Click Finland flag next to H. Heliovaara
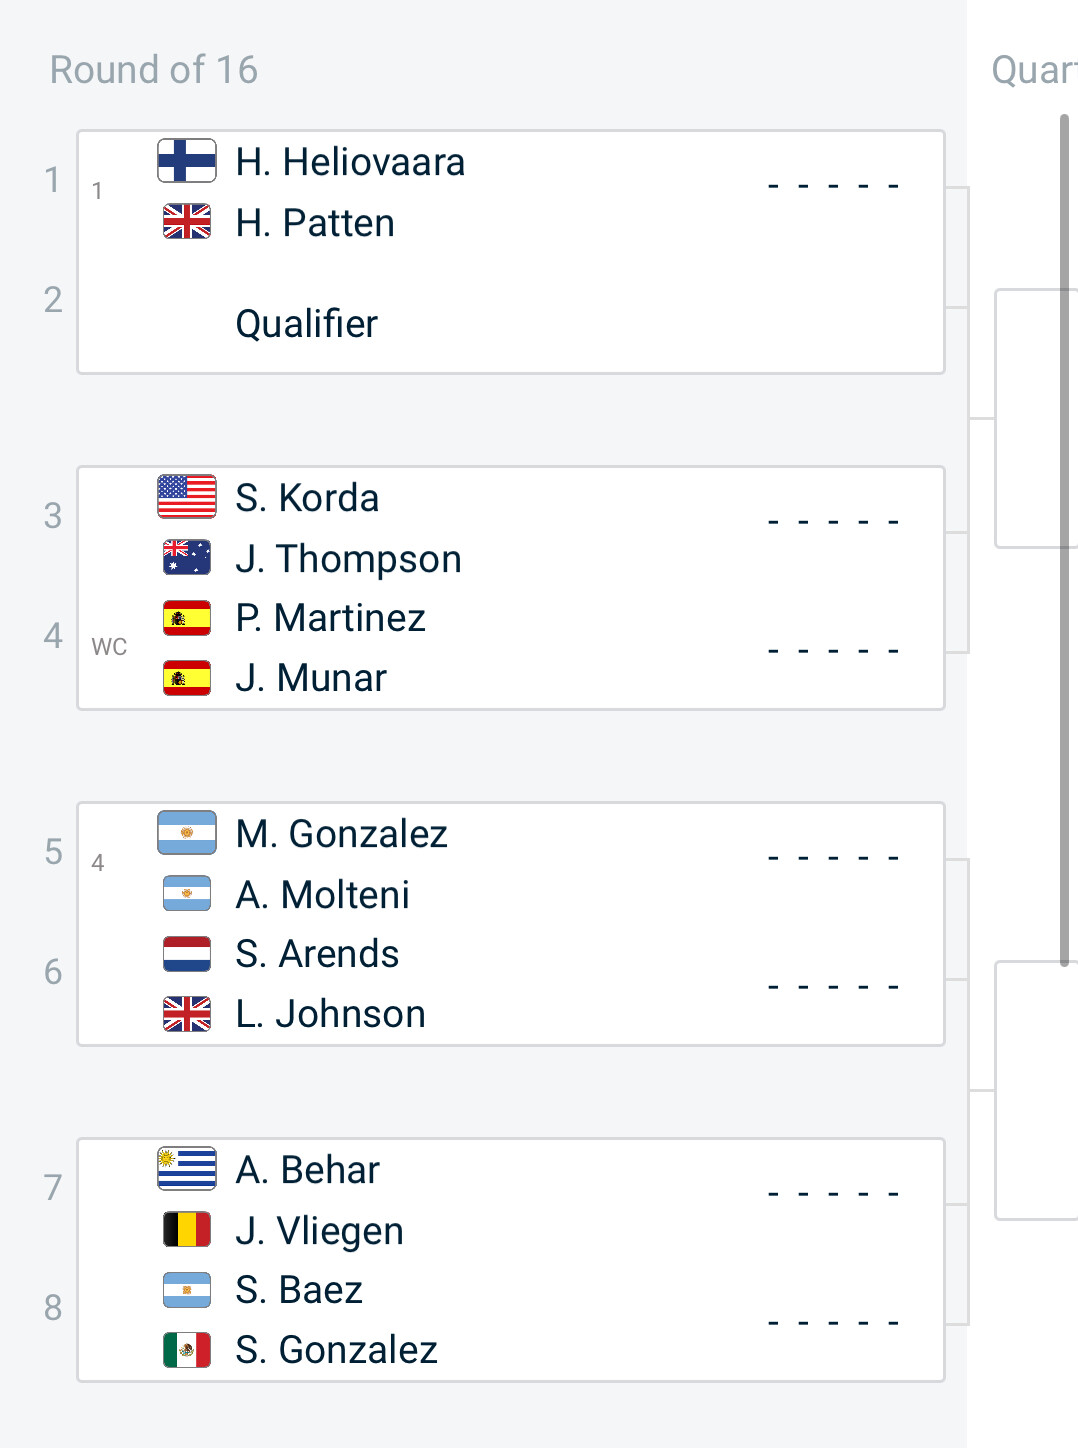The height and width of the screenshot is (1448, 1078). [187, 161]
